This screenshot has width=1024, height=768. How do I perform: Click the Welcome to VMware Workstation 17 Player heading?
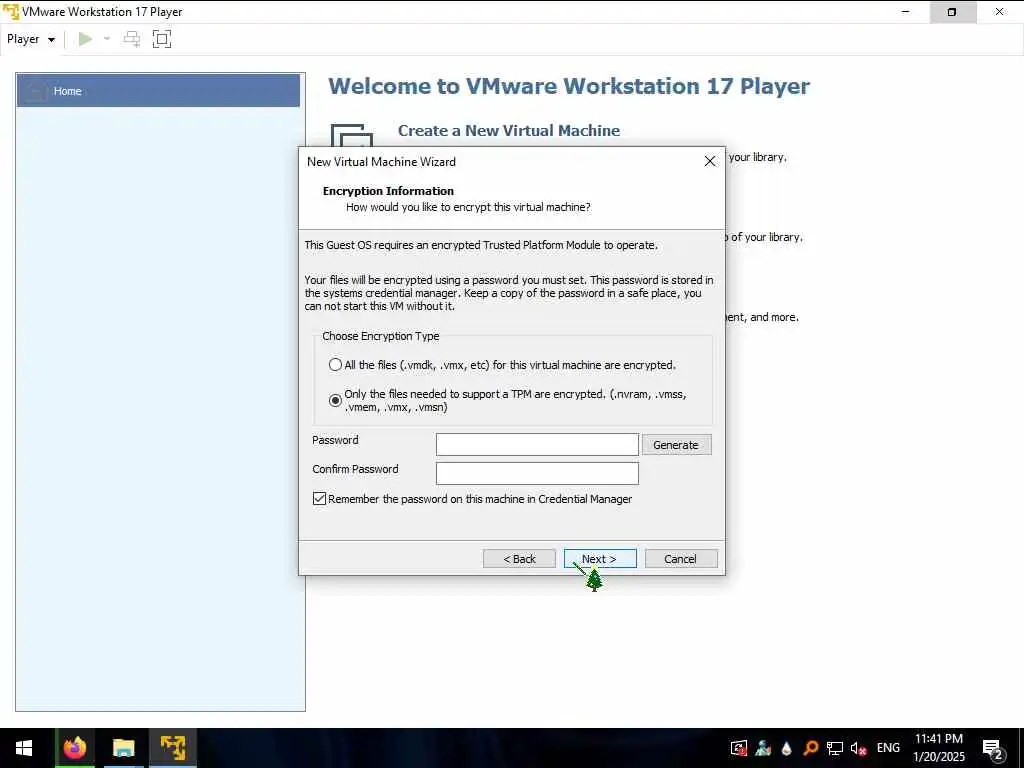coord(569,86)
